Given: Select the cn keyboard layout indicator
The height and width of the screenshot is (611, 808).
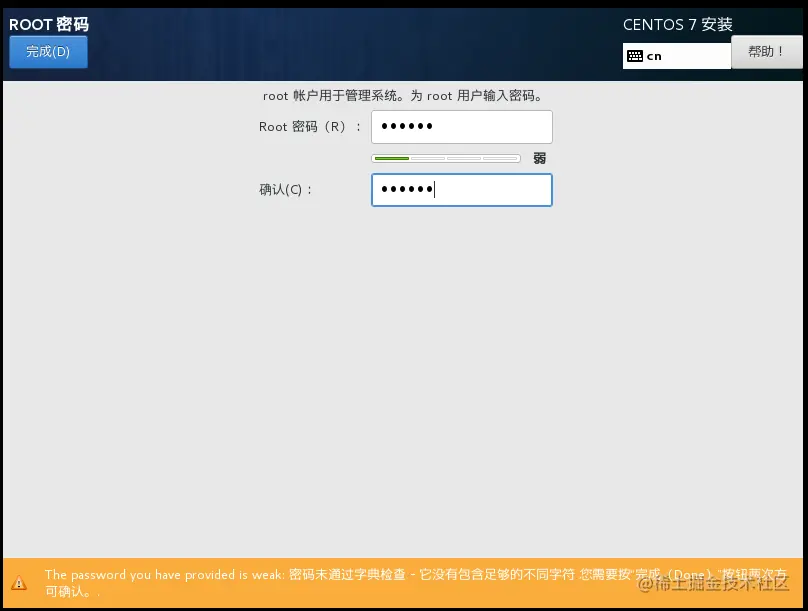Looking at the screenshot, I should coord(677,56).
